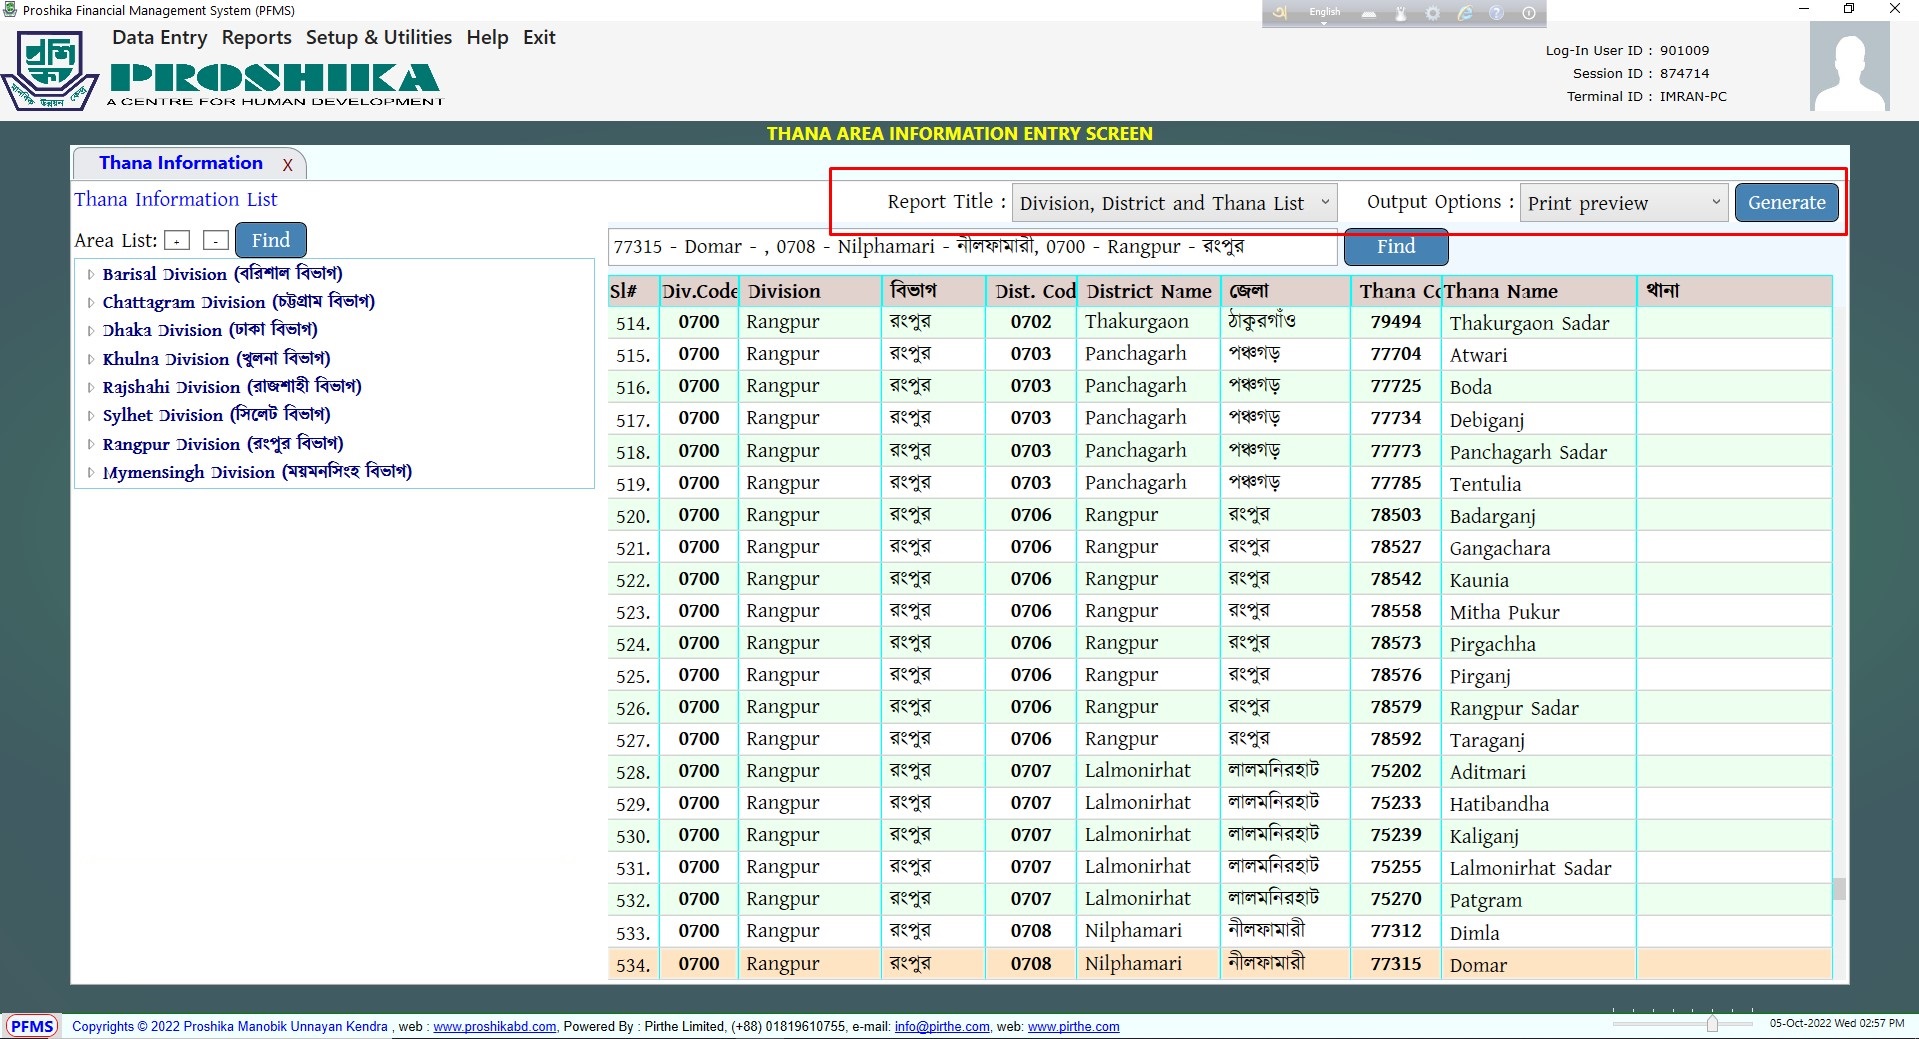Screen dimensions: 1919x1039
Task: Click the Division column header
Action: pos(811,291)
